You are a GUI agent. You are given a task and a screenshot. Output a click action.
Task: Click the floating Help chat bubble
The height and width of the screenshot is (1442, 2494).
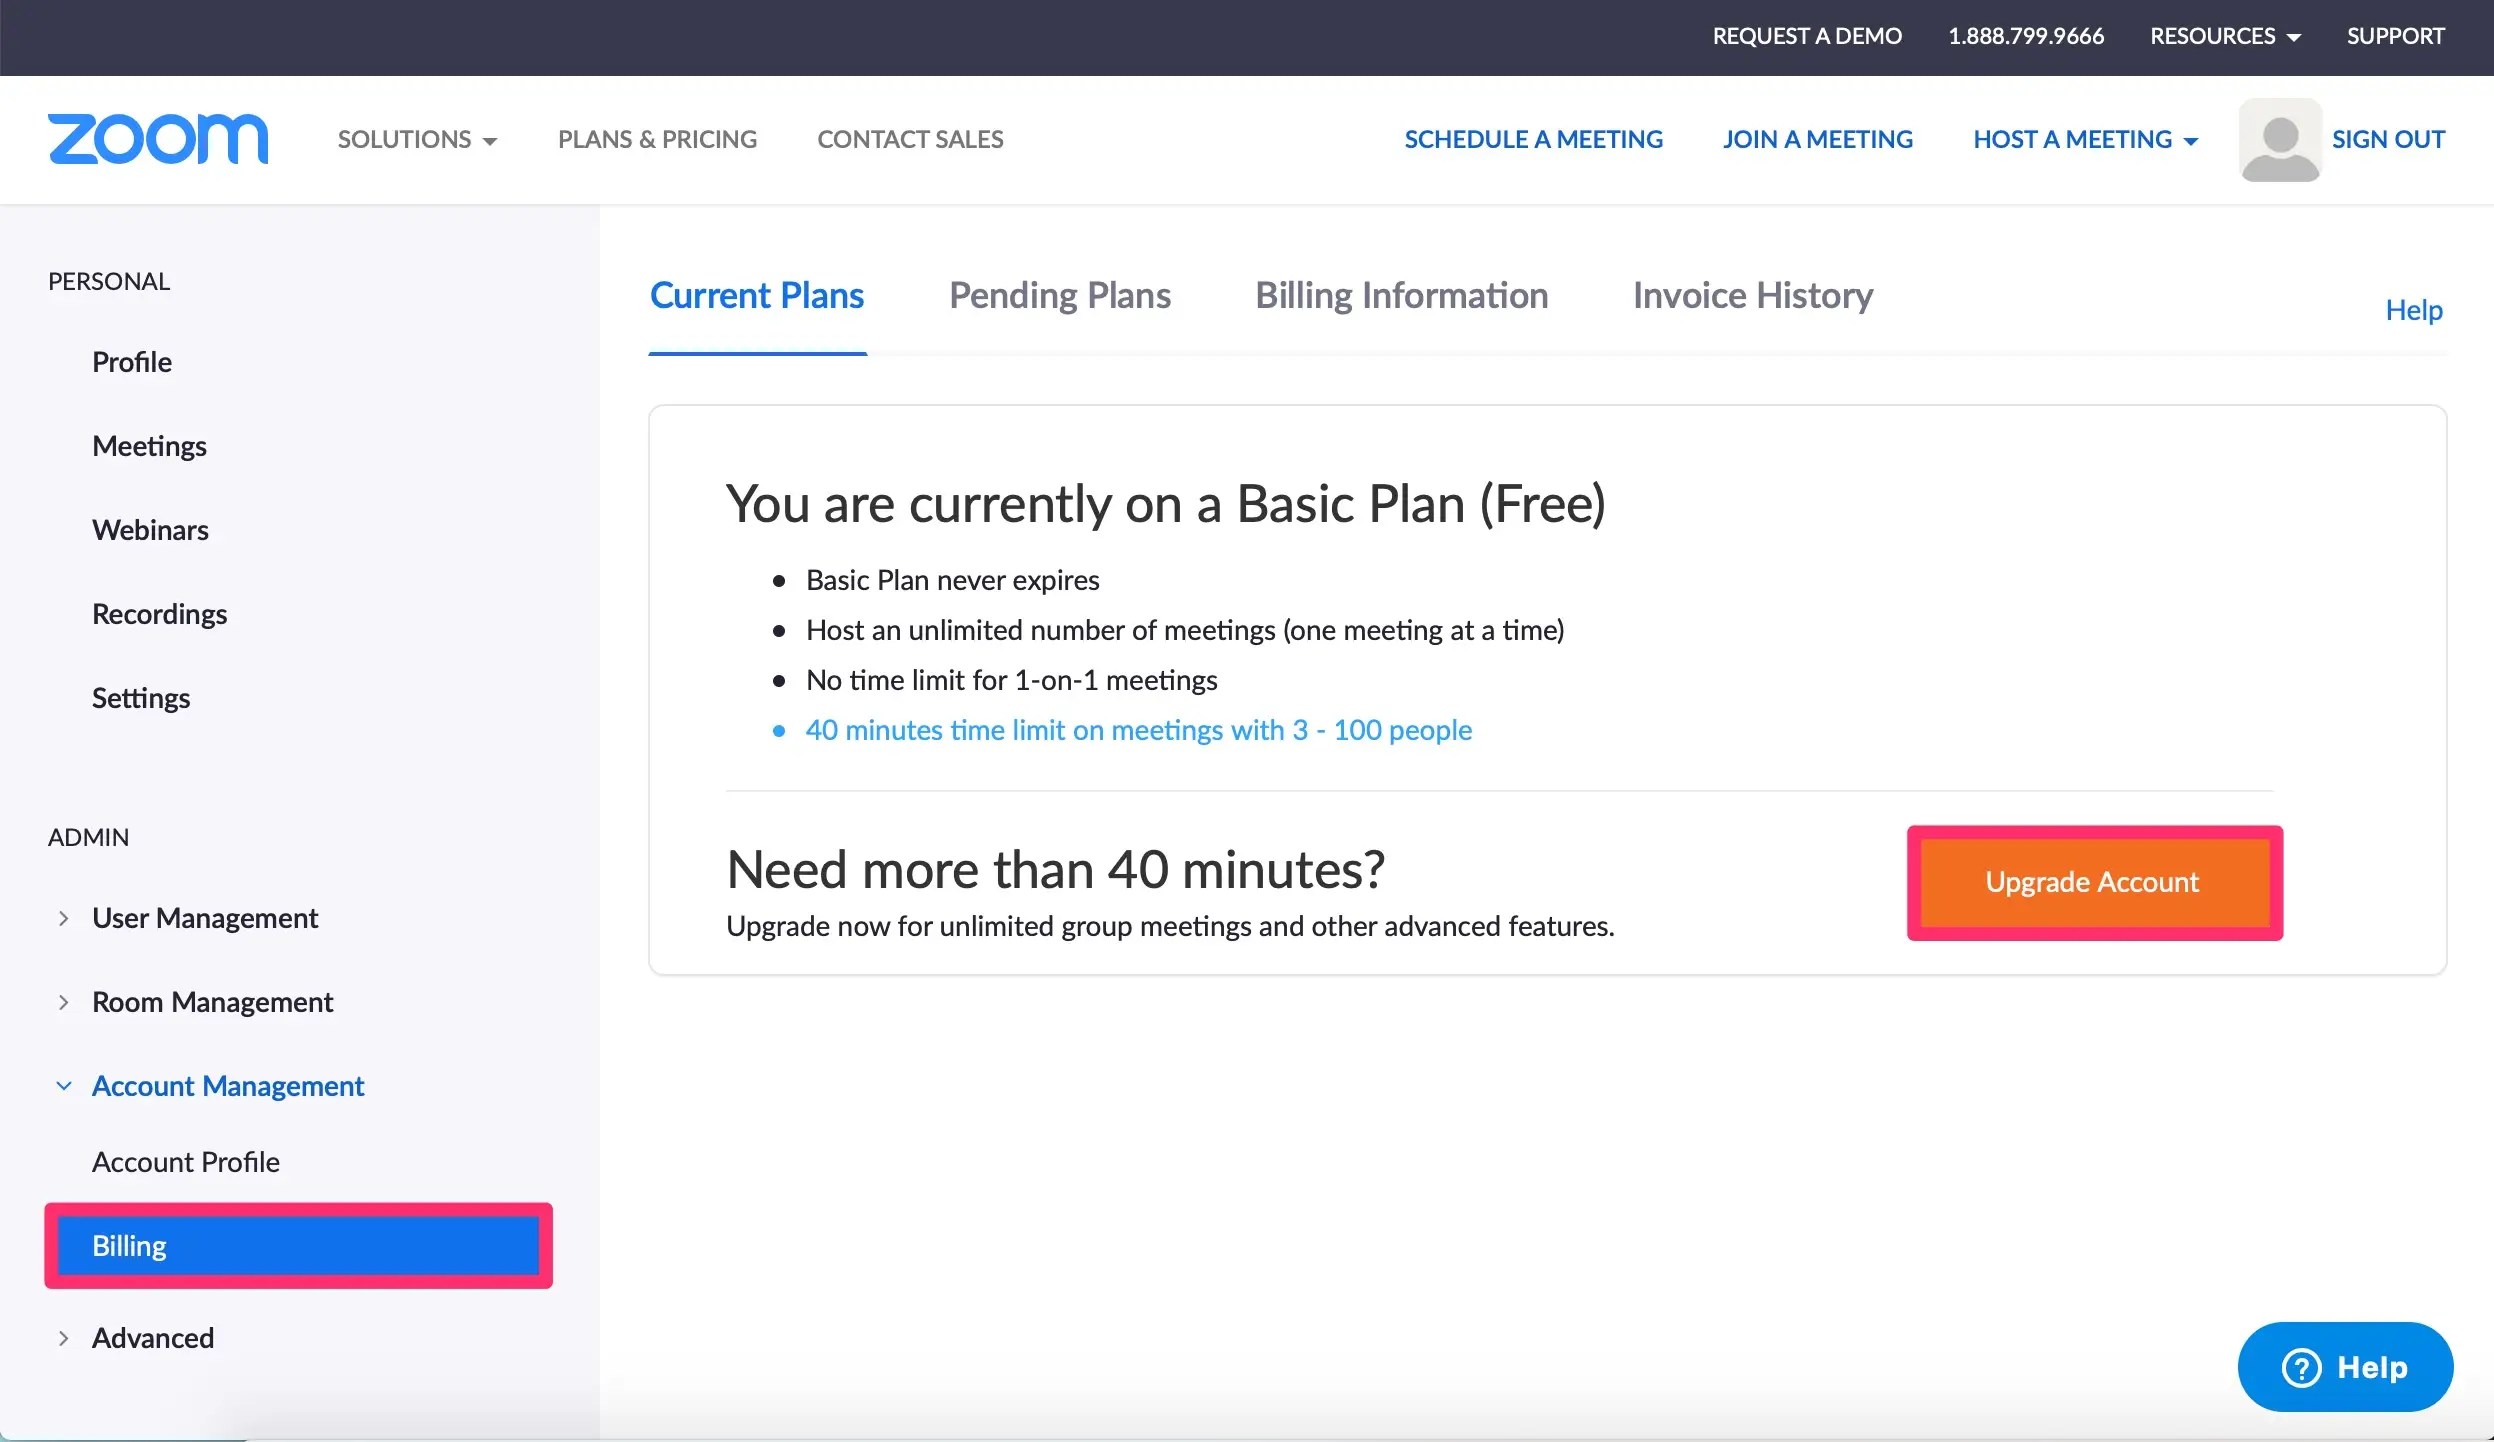click(2344, 1367)
